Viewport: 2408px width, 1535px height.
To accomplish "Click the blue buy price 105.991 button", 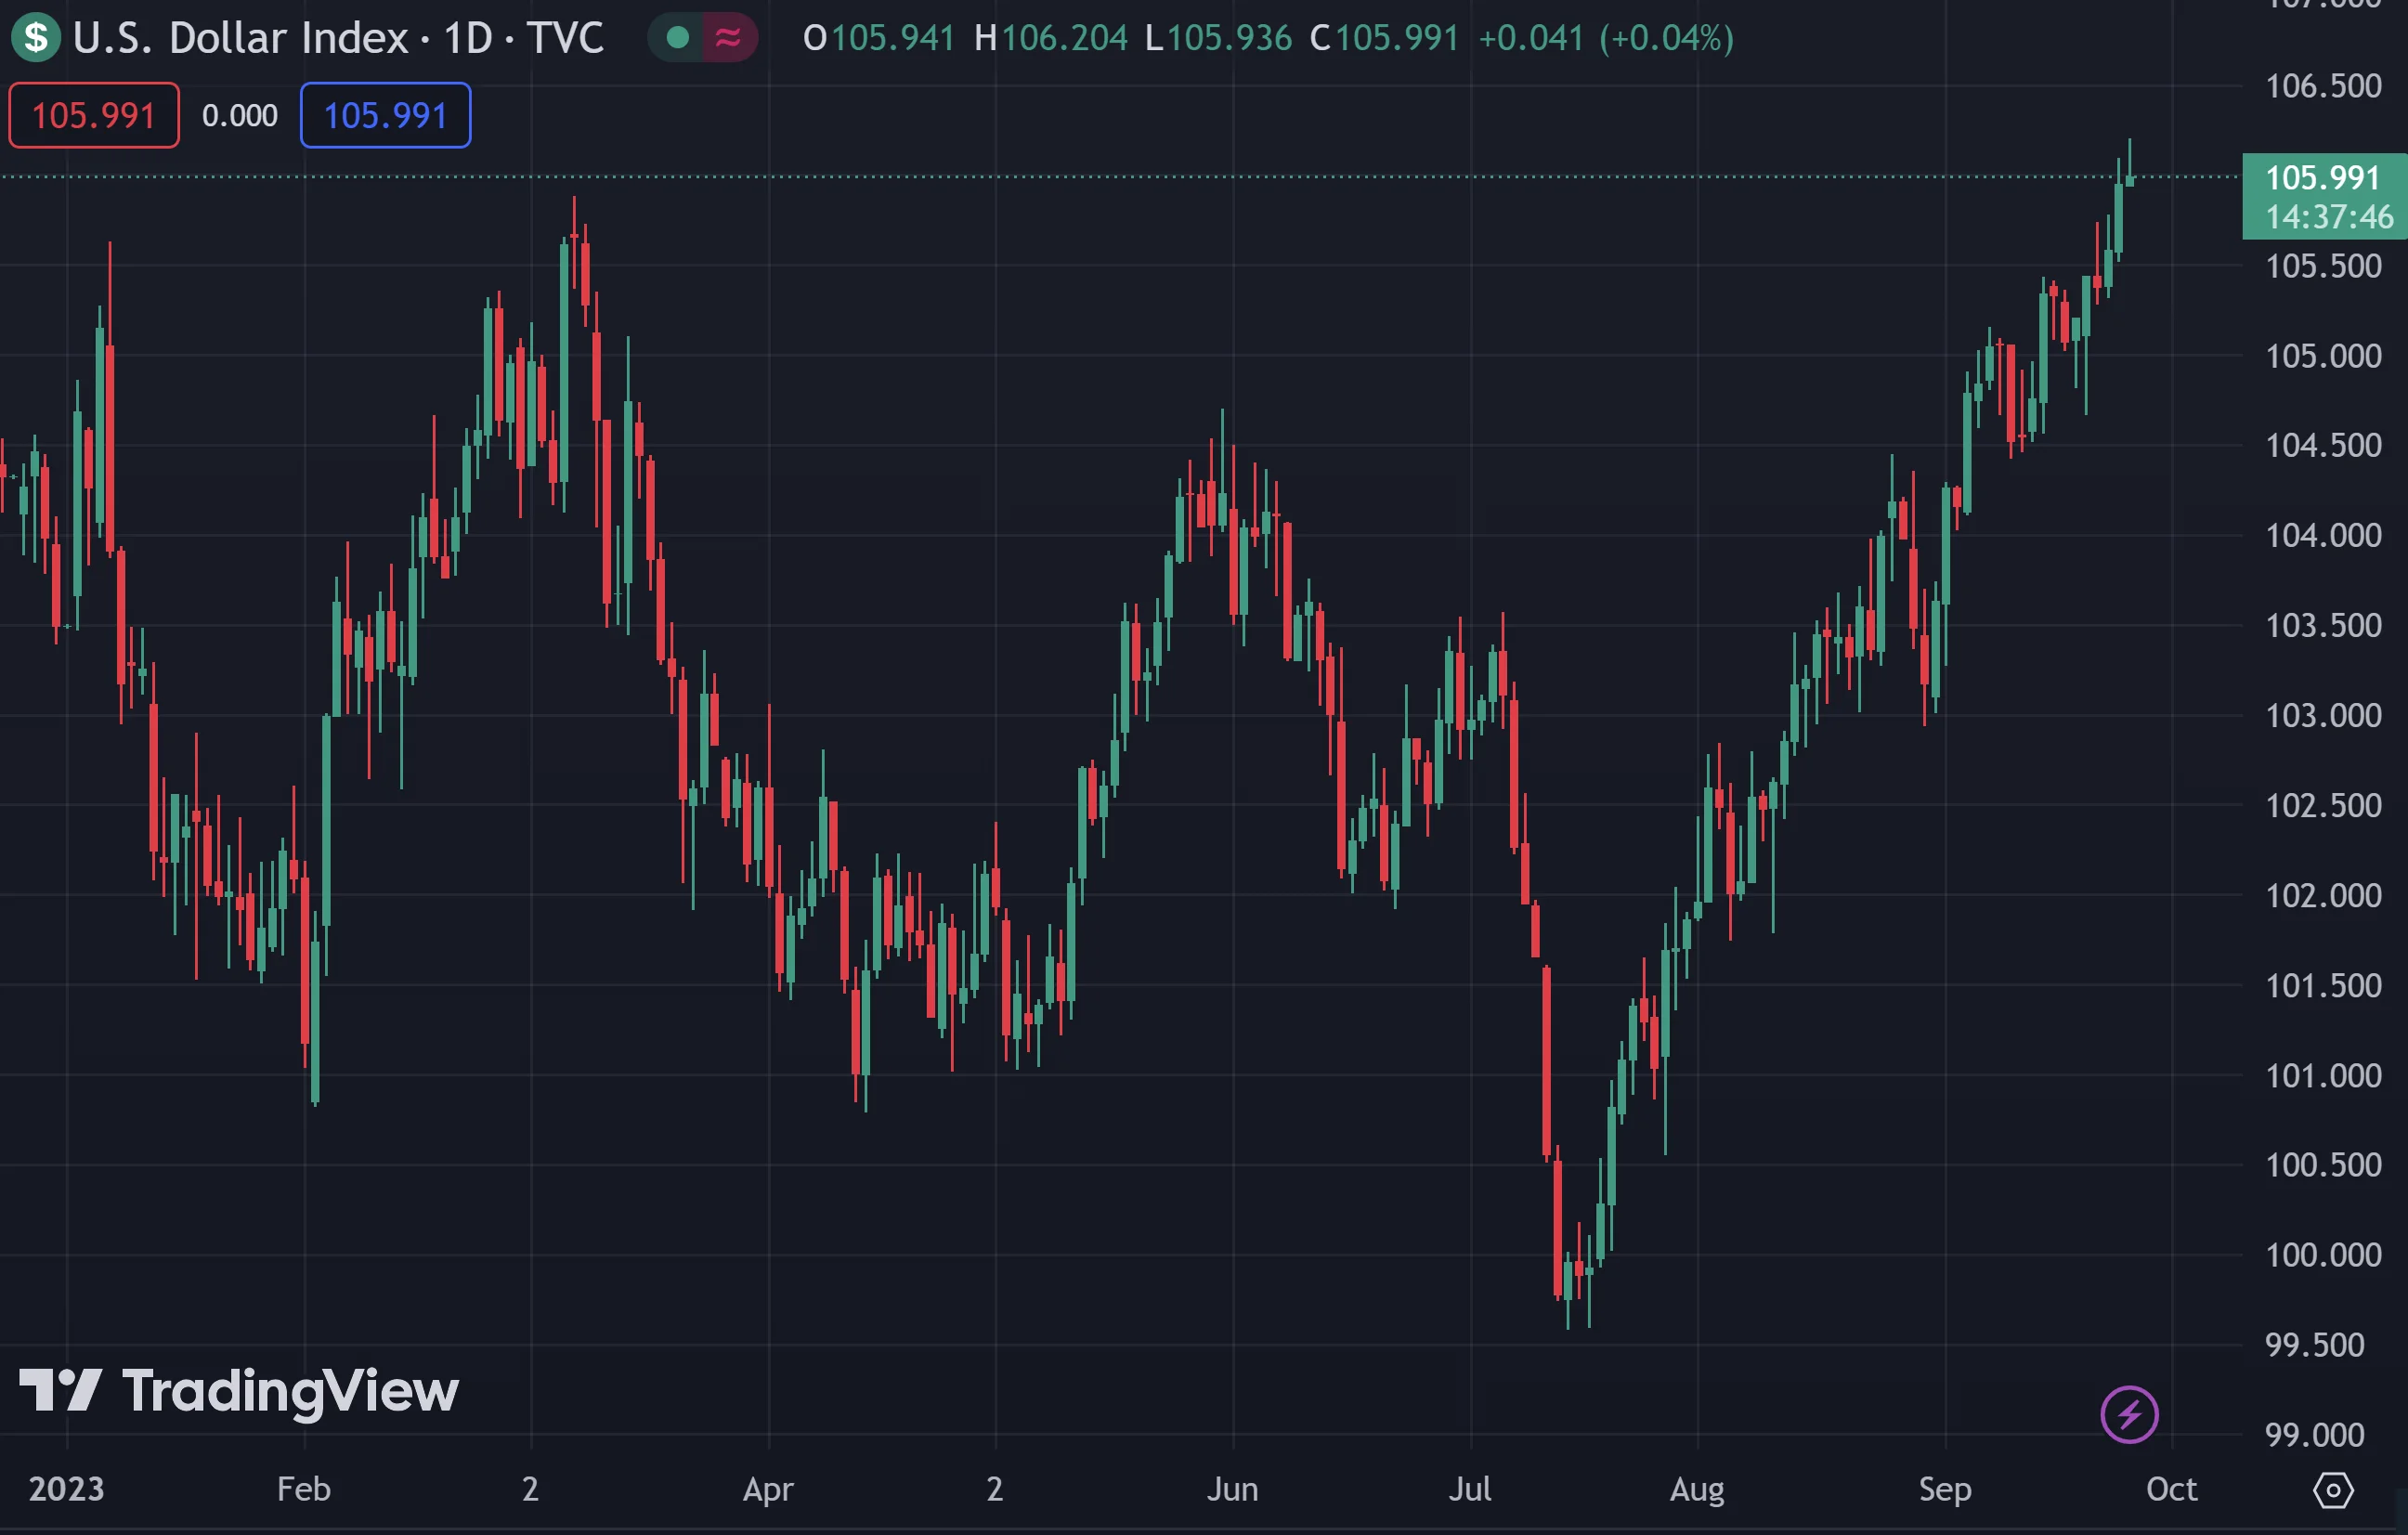I will pos(385,115).
